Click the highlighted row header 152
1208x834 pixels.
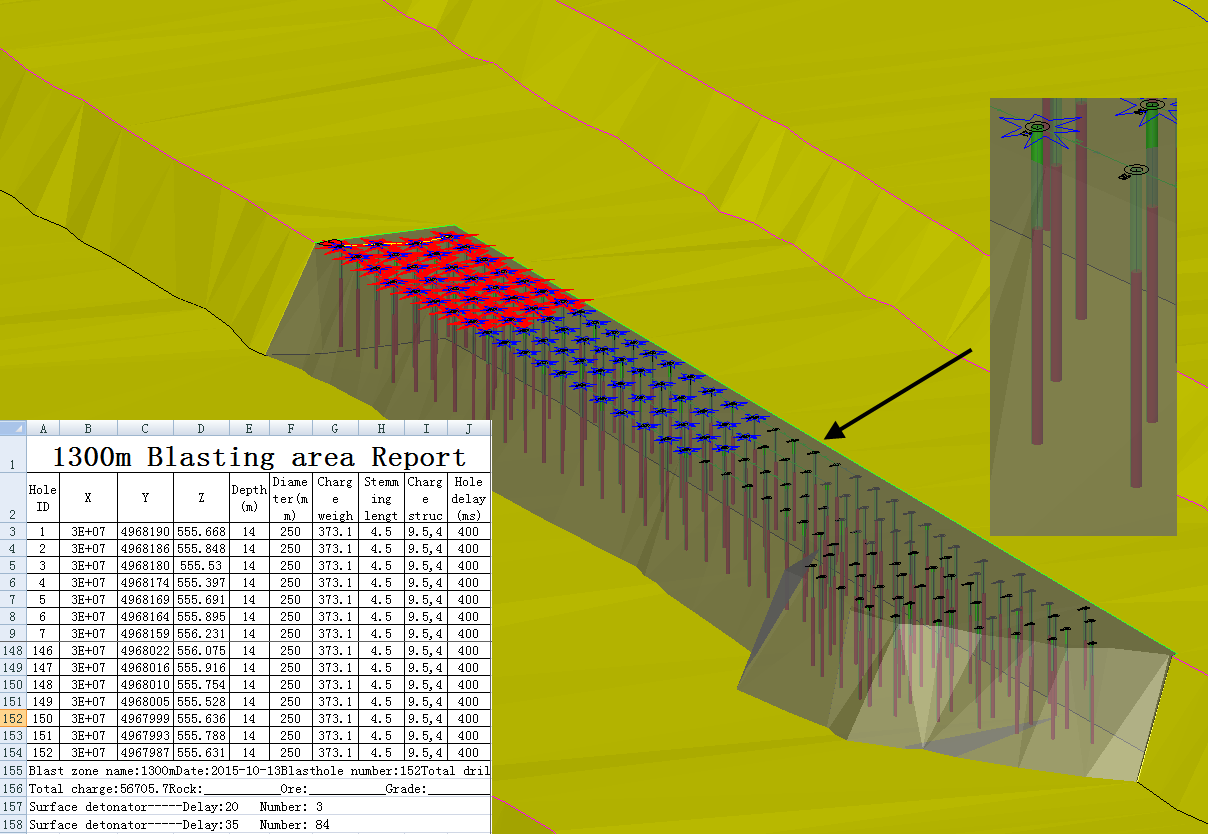(x=14, y=719)
